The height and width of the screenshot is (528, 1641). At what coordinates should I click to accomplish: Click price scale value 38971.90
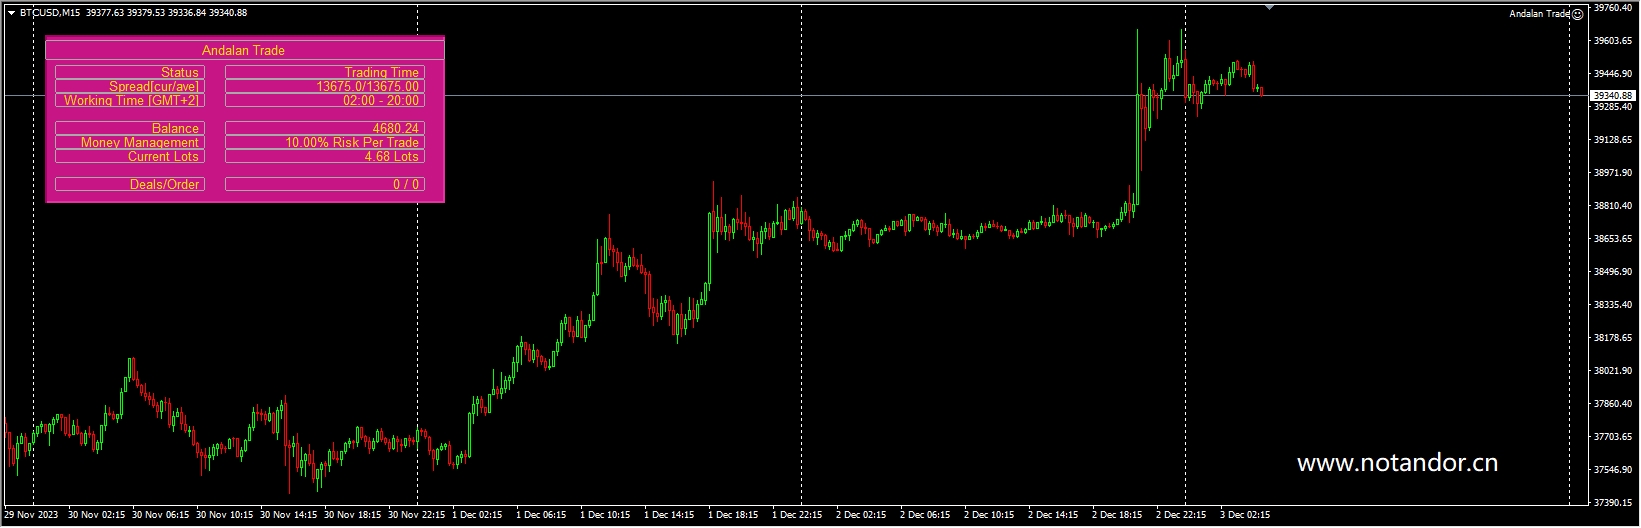point(1612,173)
